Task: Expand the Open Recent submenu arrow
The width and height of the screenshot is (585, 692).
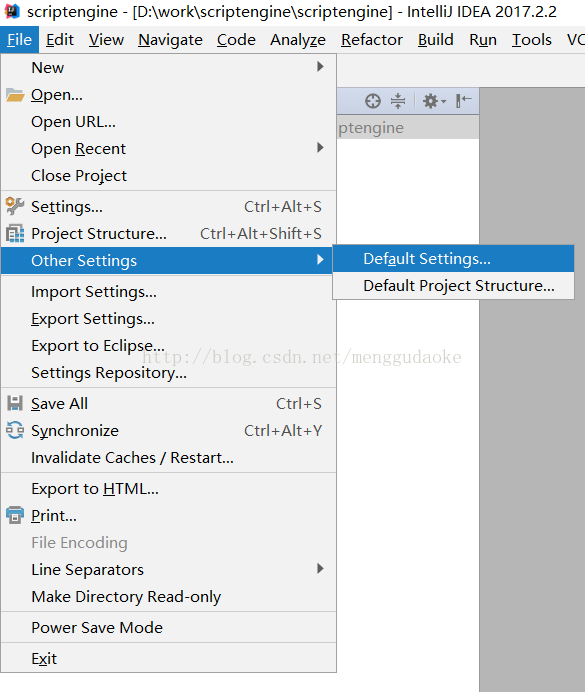Action: [320, 148]
